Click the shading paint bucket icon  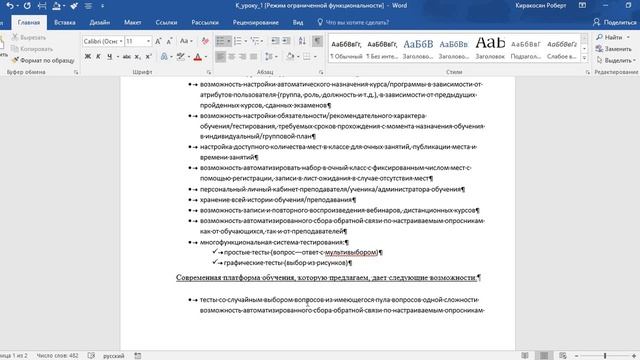click(x=290, y=56)
